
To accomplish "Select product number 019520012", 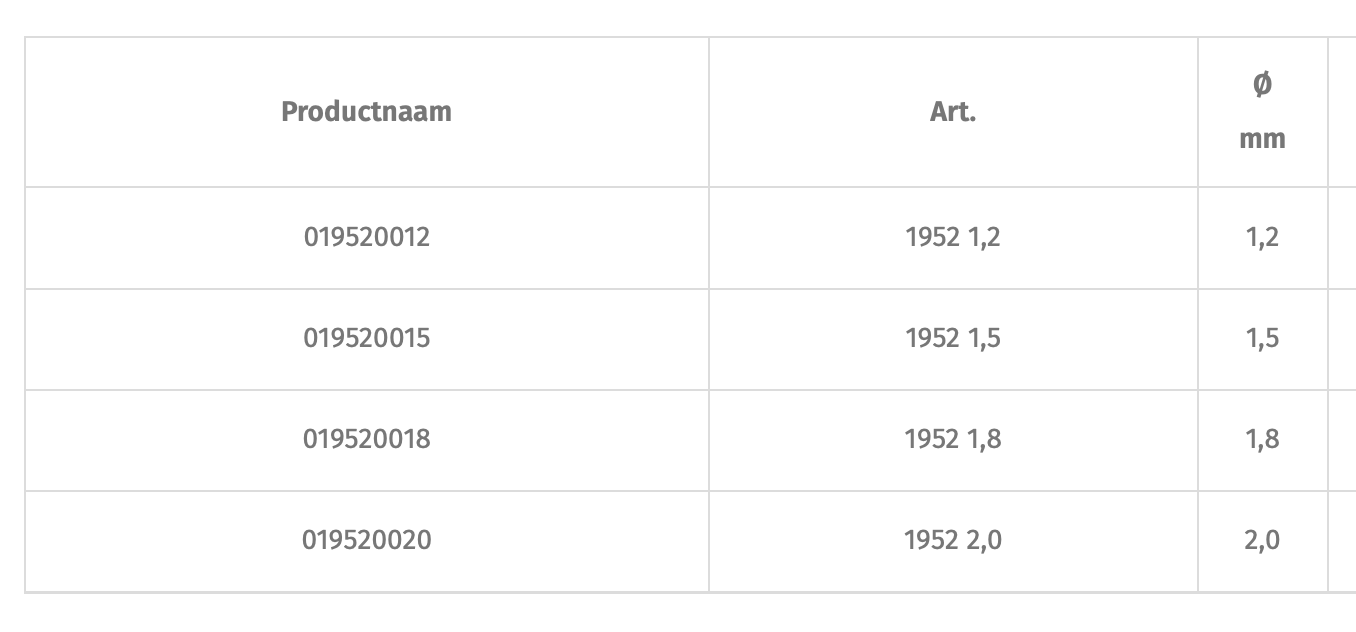I will (366, 238).
